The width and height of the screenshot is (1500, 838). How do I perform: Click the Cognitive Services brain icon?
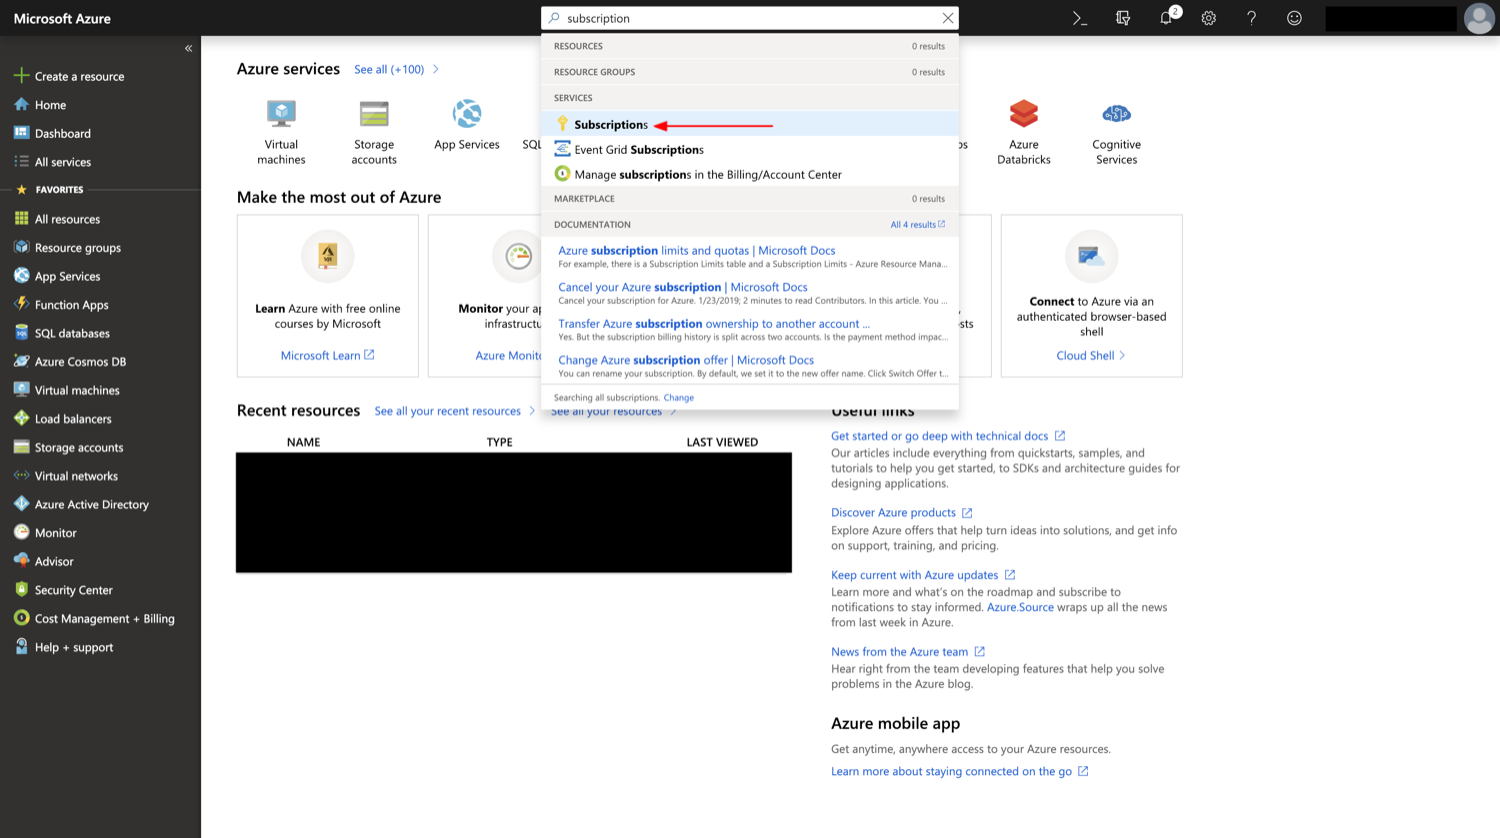(x=1116, y=114)
